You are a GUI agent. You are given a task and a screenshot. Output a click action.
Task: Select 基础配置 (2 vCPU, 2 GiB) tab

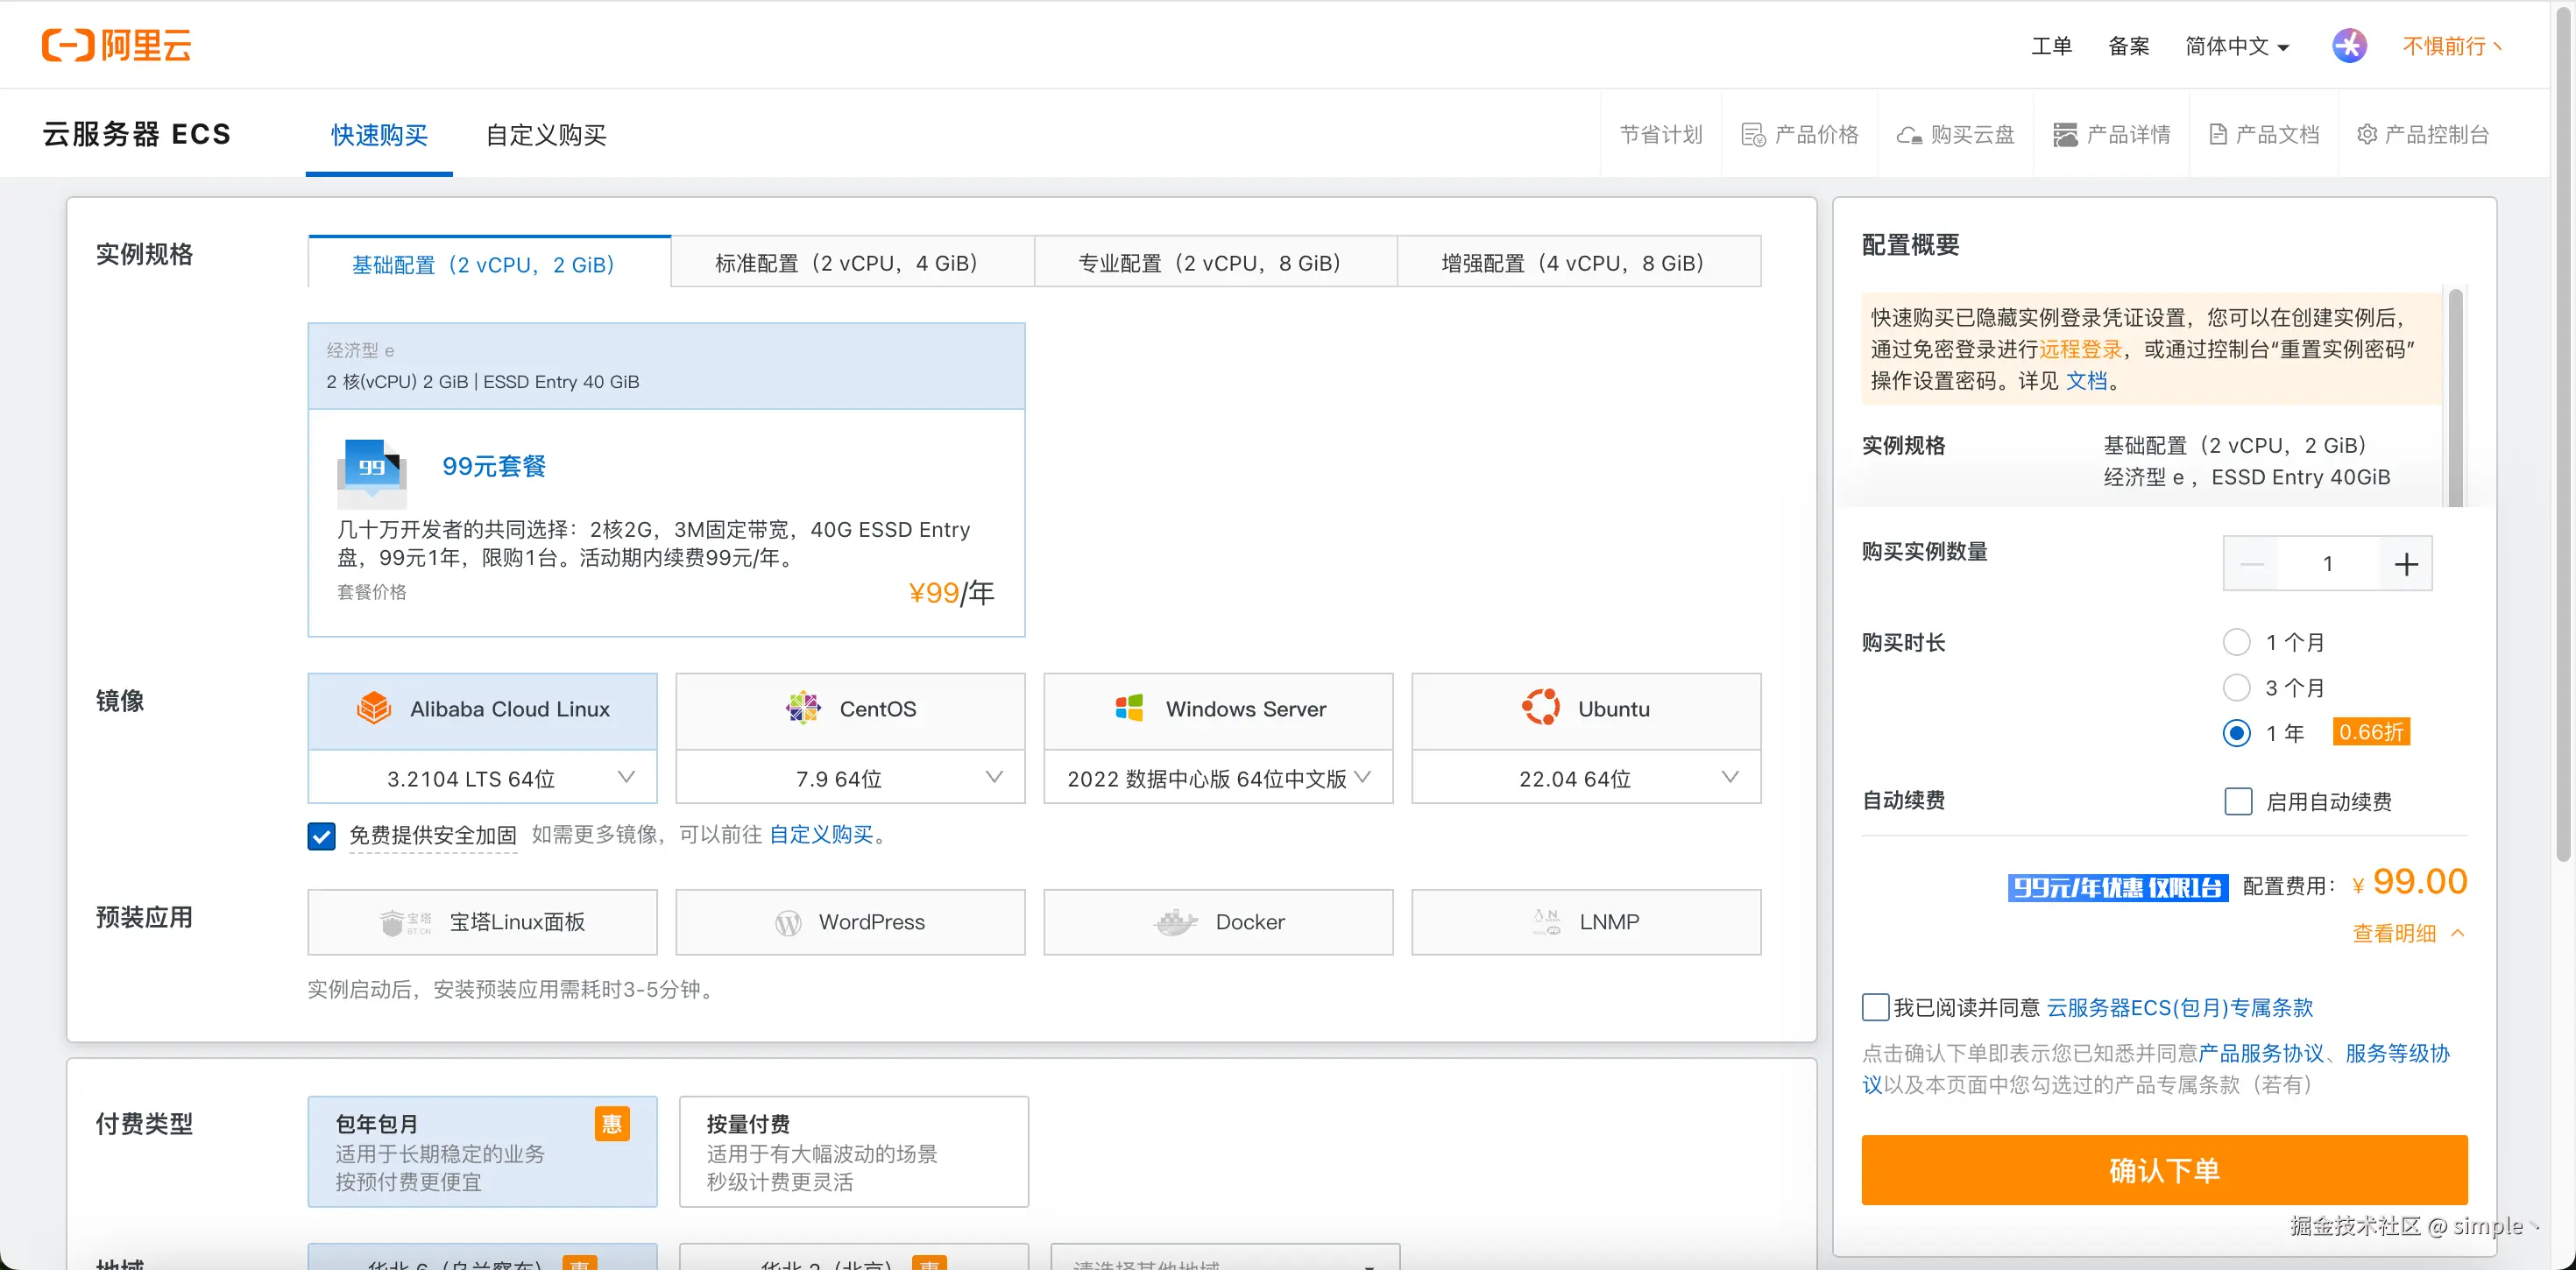tap(489, 263)
